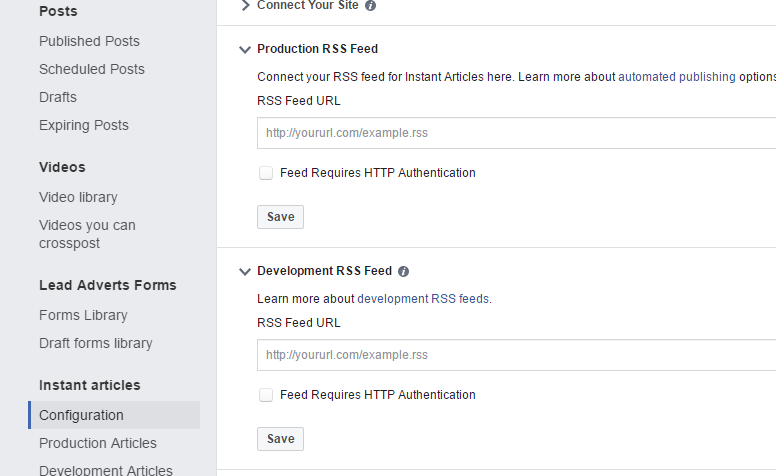Click the Development RSS Feed URL field
776x476 pixels.
click(x=515, y=355)
